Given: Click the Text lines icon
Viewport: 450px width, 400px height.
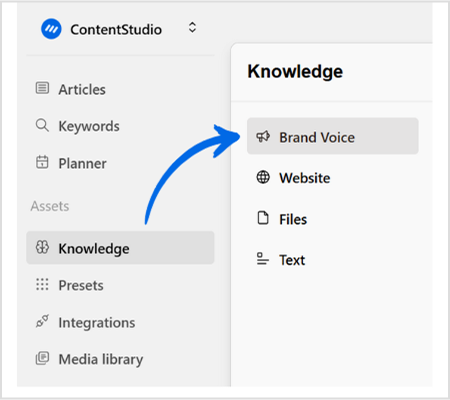Looking at the screenshot, I should pos(263,259).
